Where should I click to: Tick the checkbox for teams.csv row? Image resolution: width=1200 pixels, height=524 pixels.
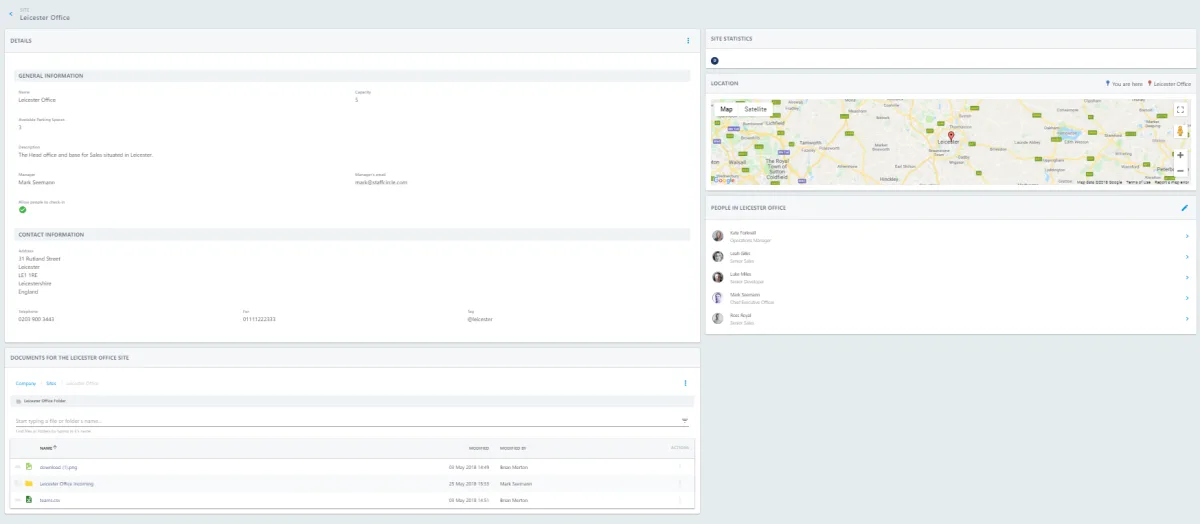pyautogui.click(x=17, y=499)
